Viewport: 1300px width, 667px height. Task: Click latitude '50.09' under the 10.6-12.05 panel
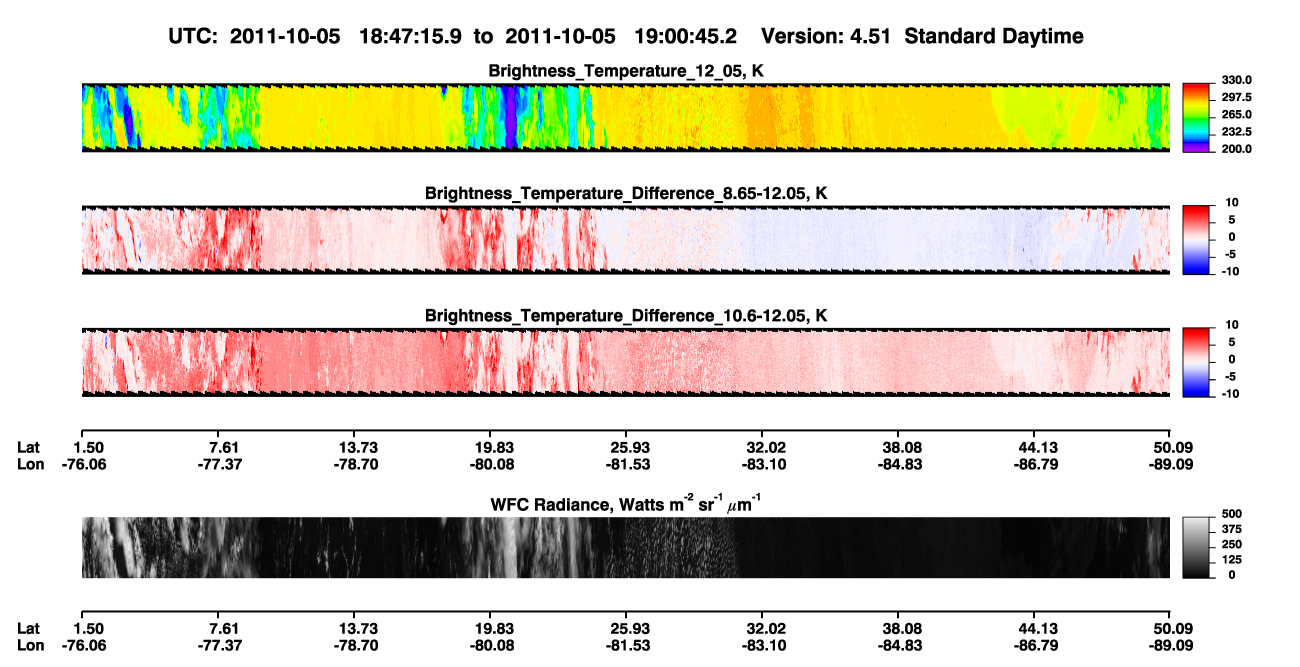1169,447
